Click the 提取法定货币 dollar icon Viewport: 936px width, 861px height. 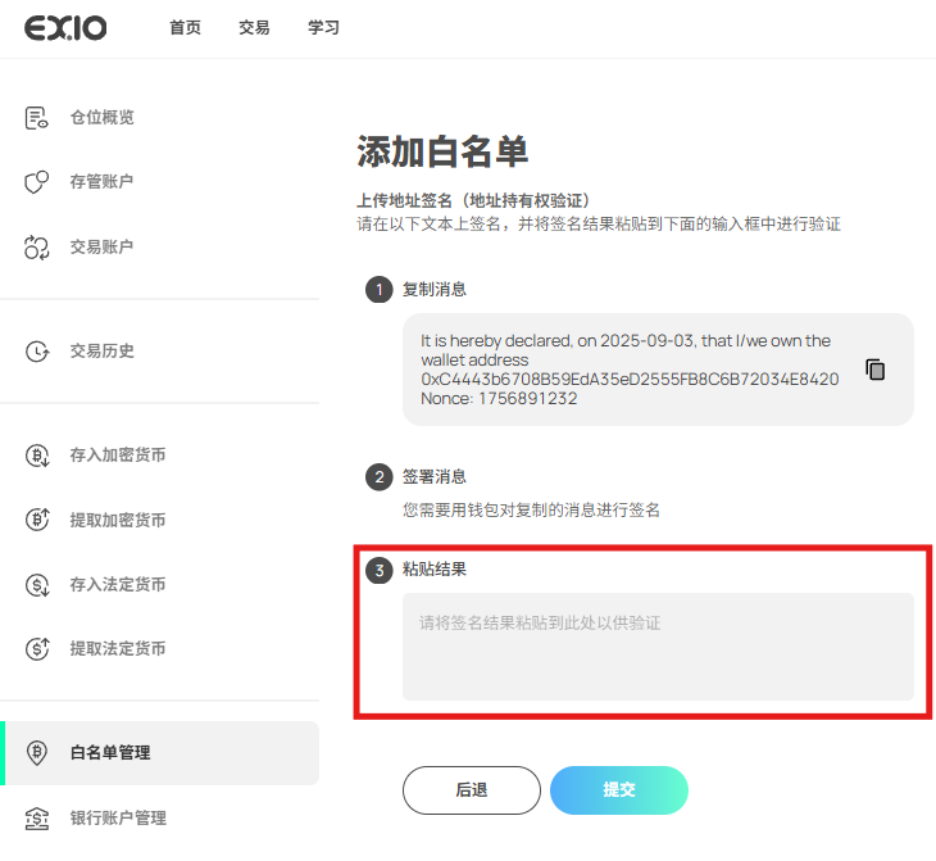(37, 649)
